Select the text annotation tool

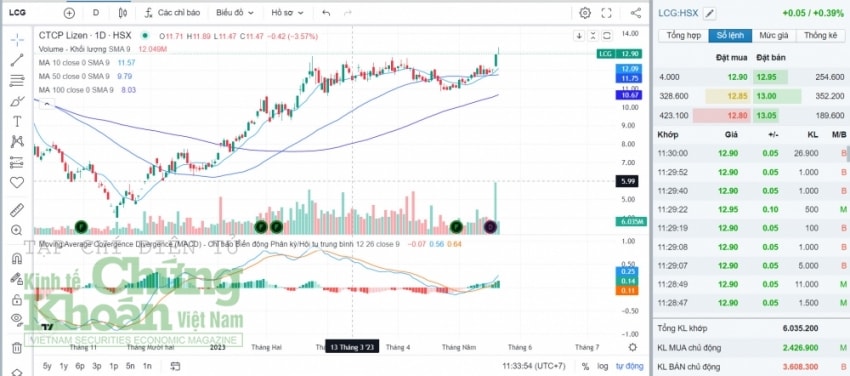(17, 121)
